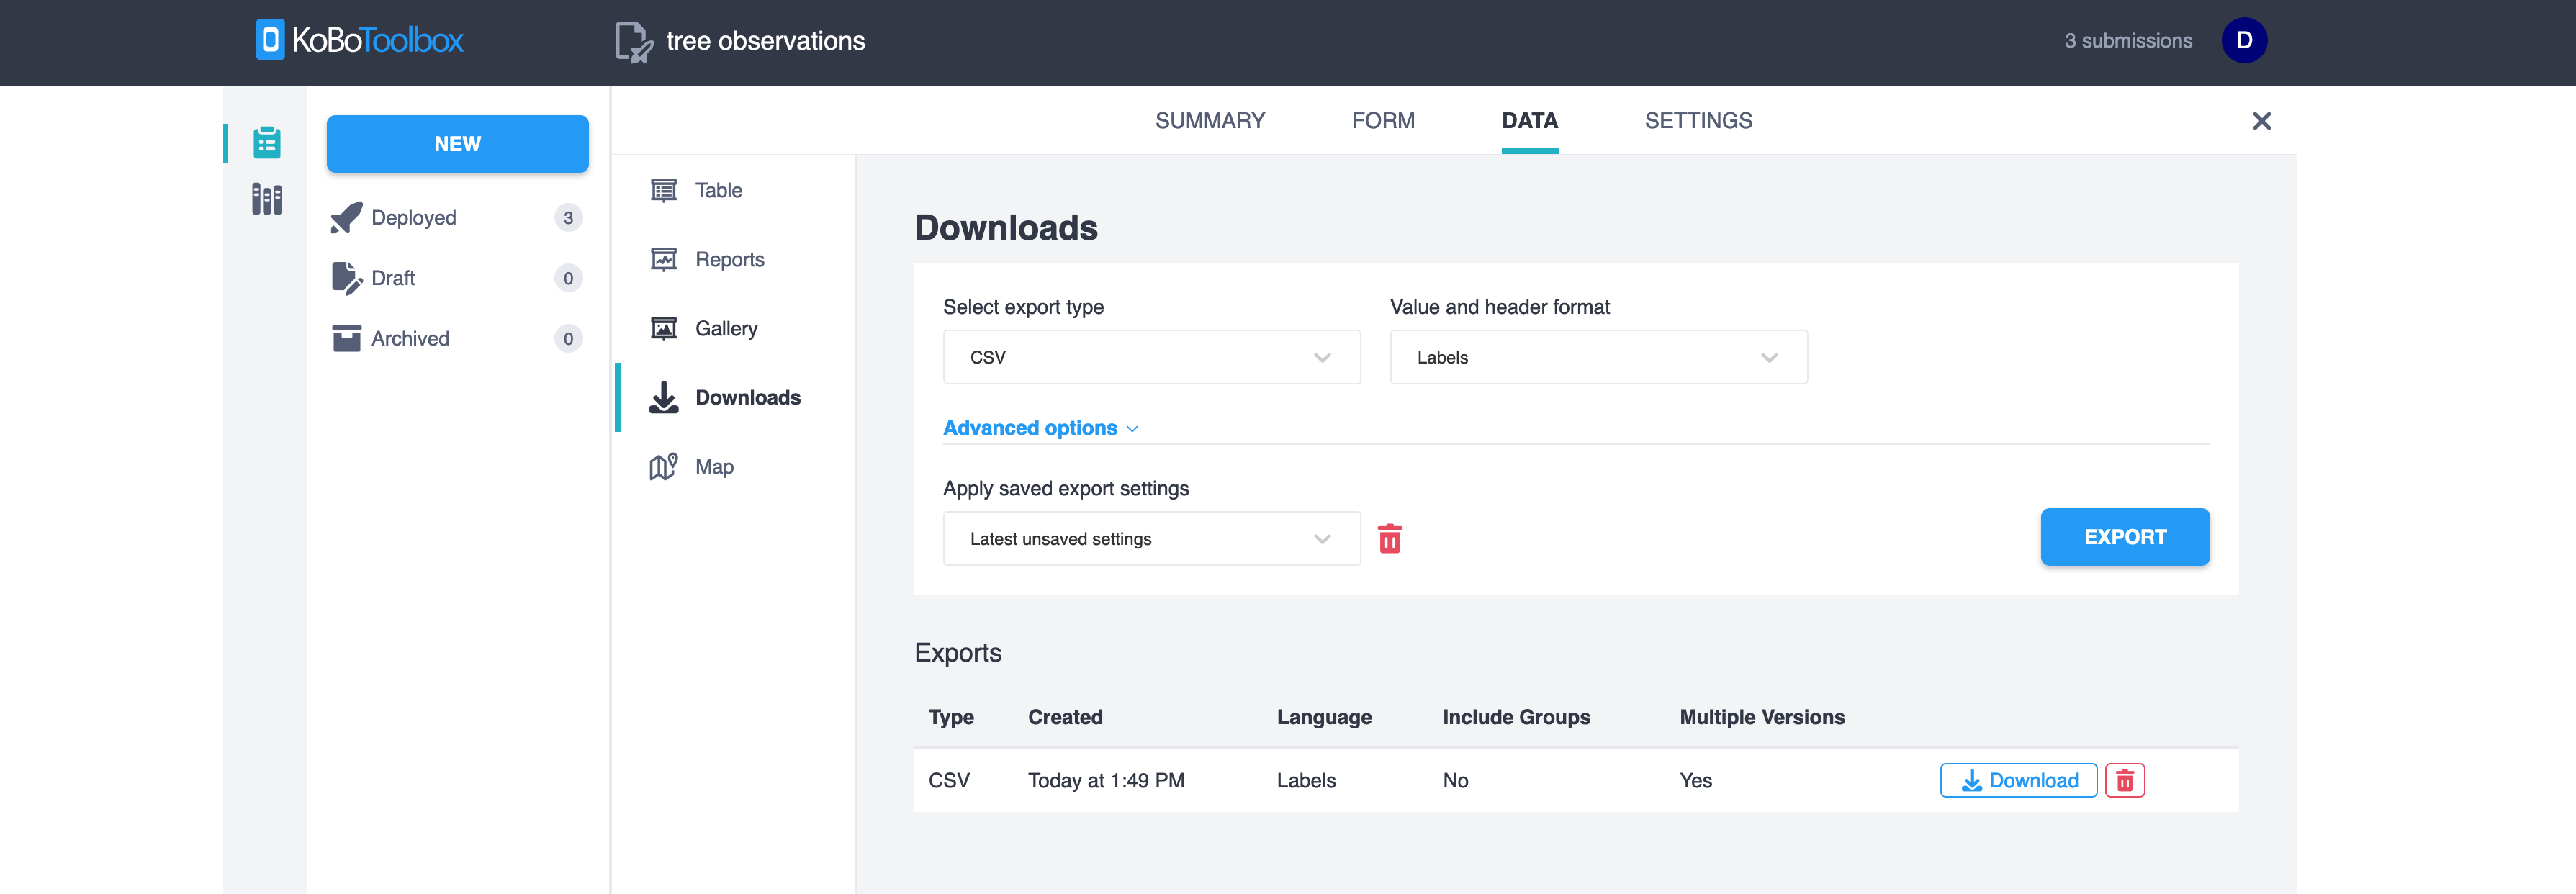Click the delete saved settings trash icon
The height and width of the screenshot is (894, 2576).
click(1388, 538)
